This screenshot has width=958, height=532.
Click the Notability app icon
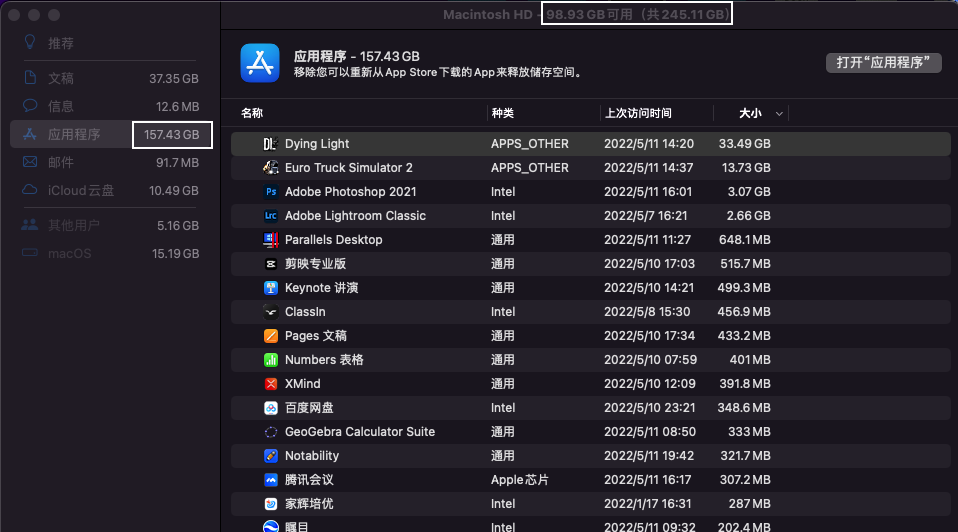tap(270, 456)
